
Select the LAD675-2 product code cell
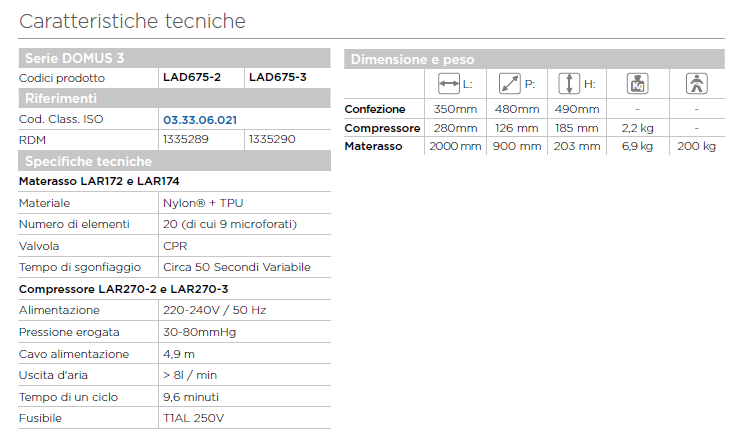[x=192, y=78]
